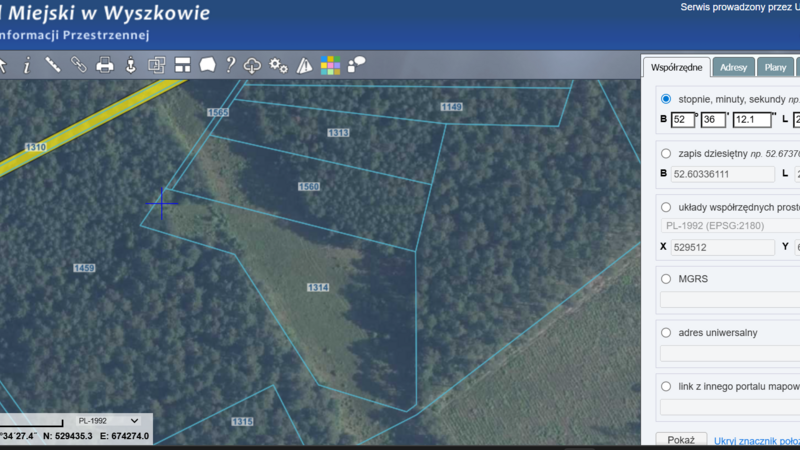Open settings with the gears icon
The width and height of the screenshot is (800, 450).
tap(278, 65)
